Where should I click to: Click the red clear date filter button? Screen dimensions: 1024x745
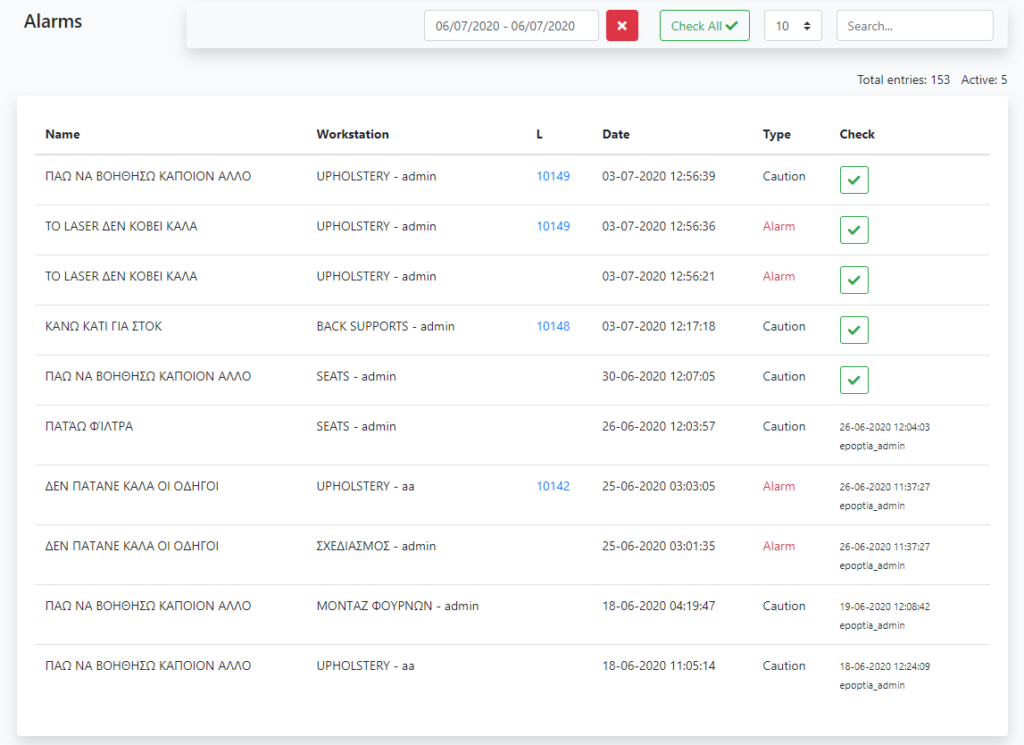click(621, 26)
